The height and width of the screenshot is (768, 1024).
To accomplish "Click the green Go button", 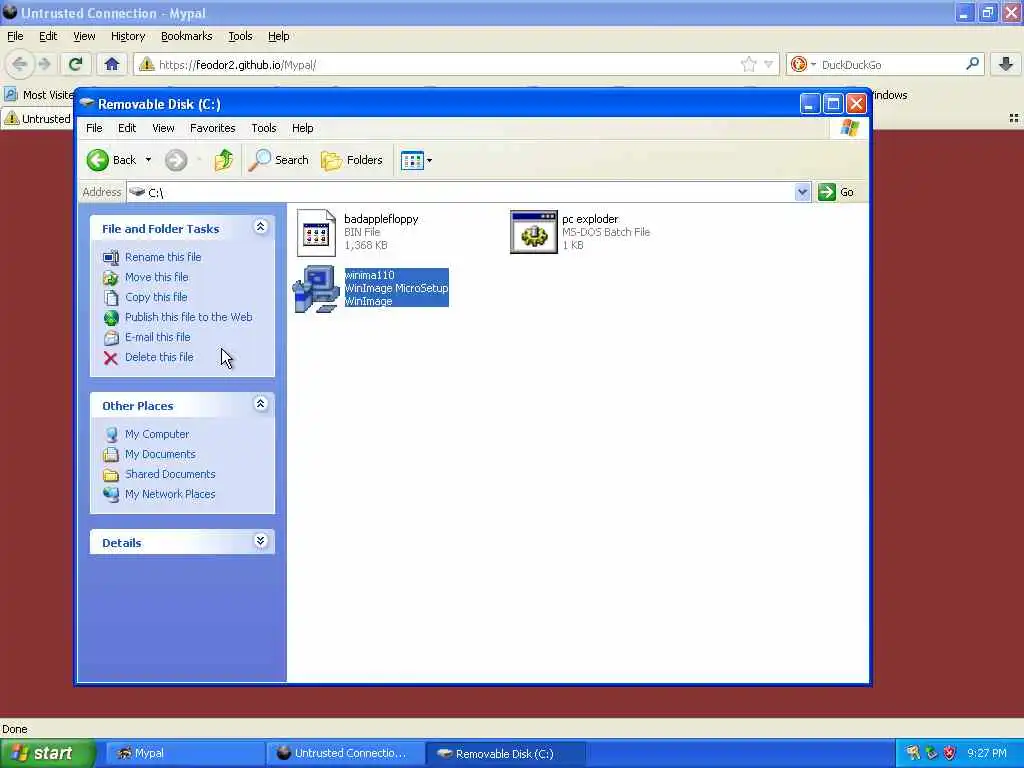I will tap(836, 192).
